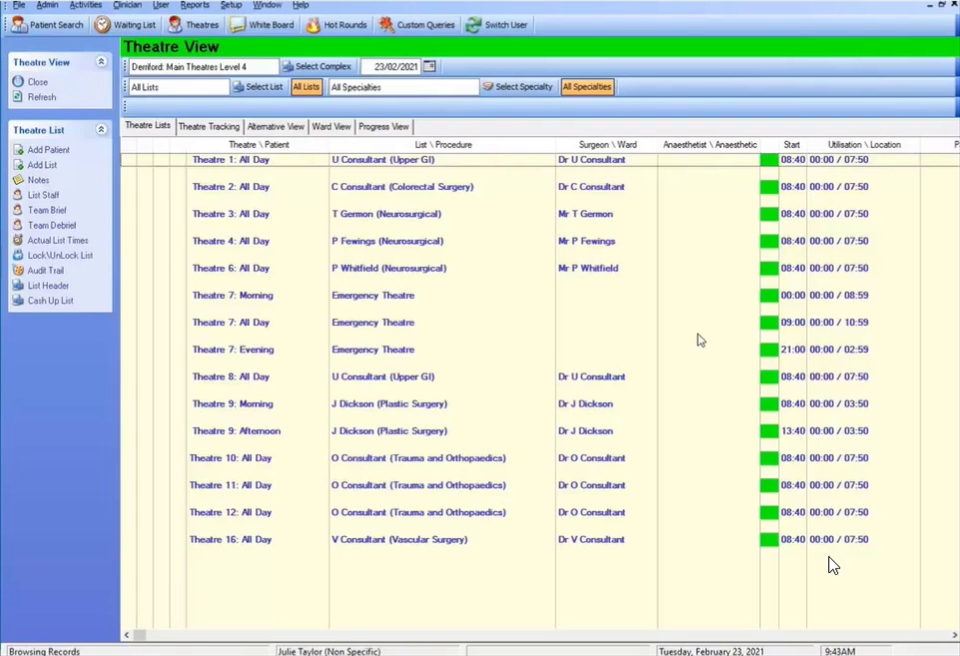Click Select Specialty button

coord(517,87)
